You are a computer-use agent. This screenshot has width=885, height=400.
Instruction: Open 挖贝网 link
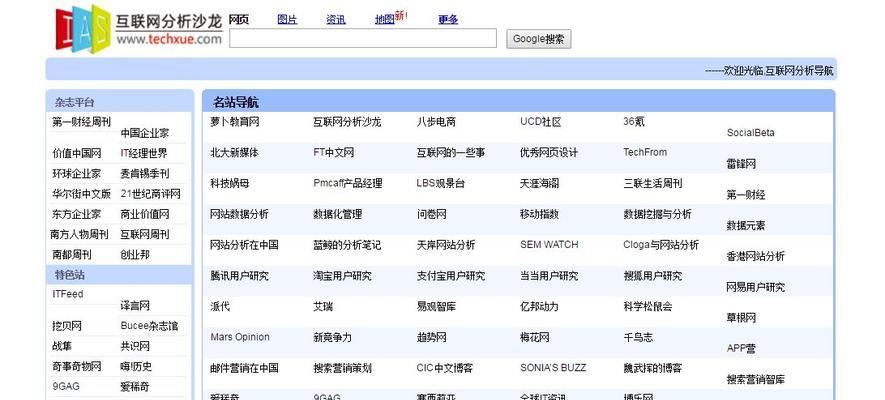point(67,326)
